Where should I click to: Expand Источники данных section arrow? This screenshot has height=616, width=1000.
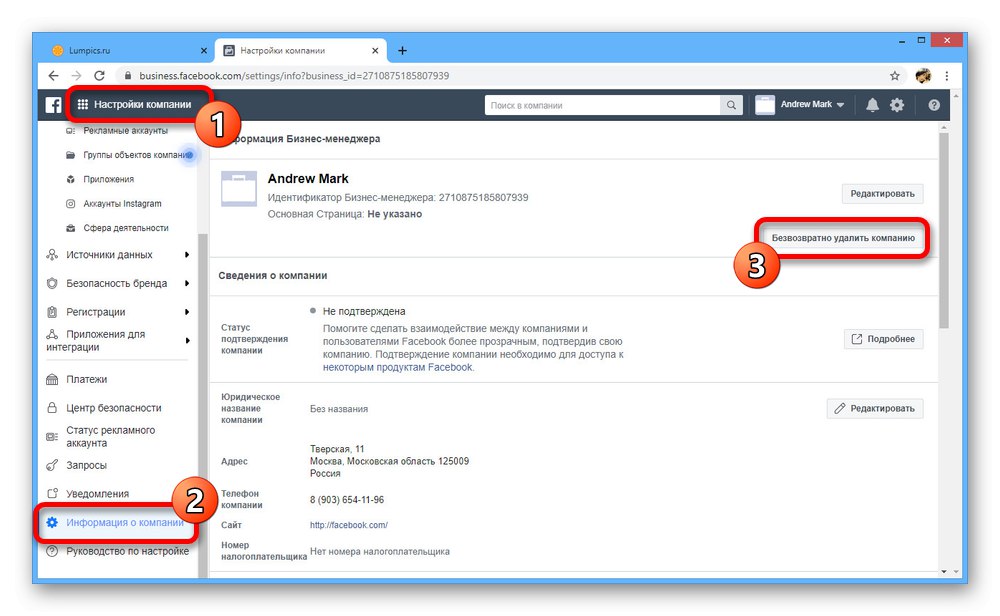pyautogui.click(x=187, y=254)
